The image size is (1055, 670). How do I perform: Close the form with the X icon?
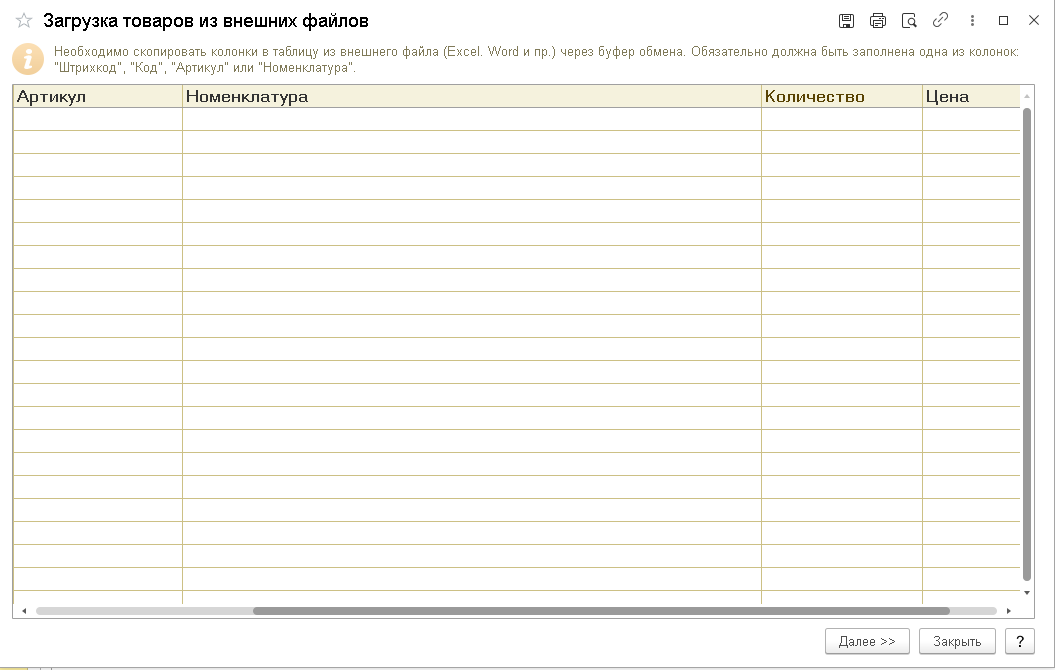[1033, 21]
